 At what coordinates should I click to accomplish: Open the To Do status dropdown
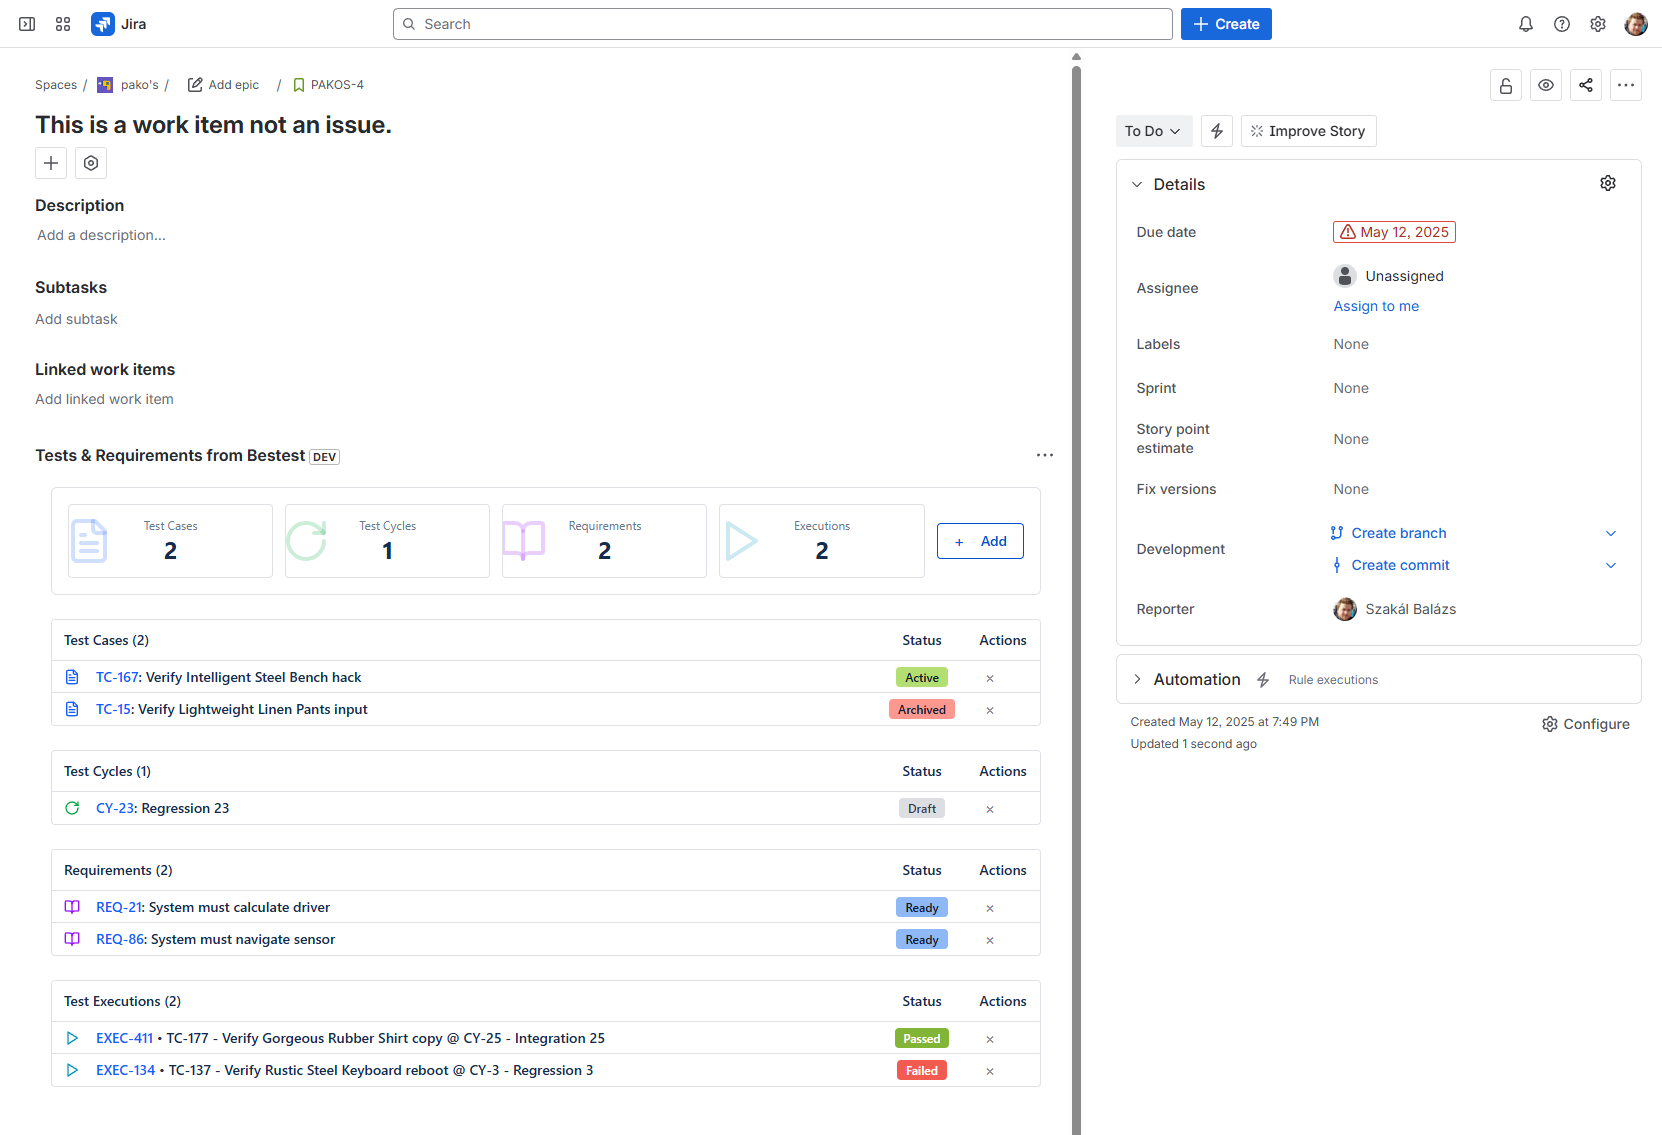tap(1152, 131)
